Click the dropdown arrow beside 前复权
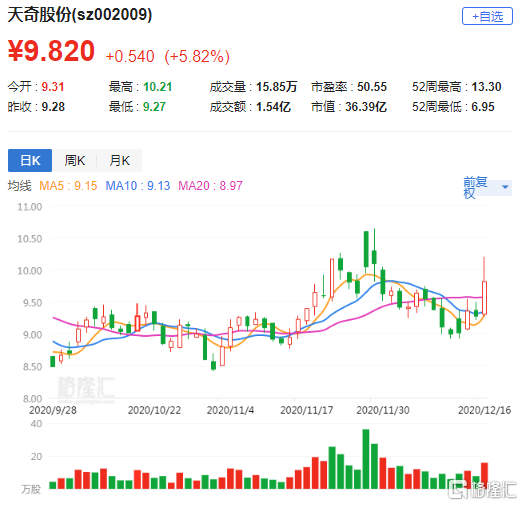 pyautogui.click(x=505, y=187)
